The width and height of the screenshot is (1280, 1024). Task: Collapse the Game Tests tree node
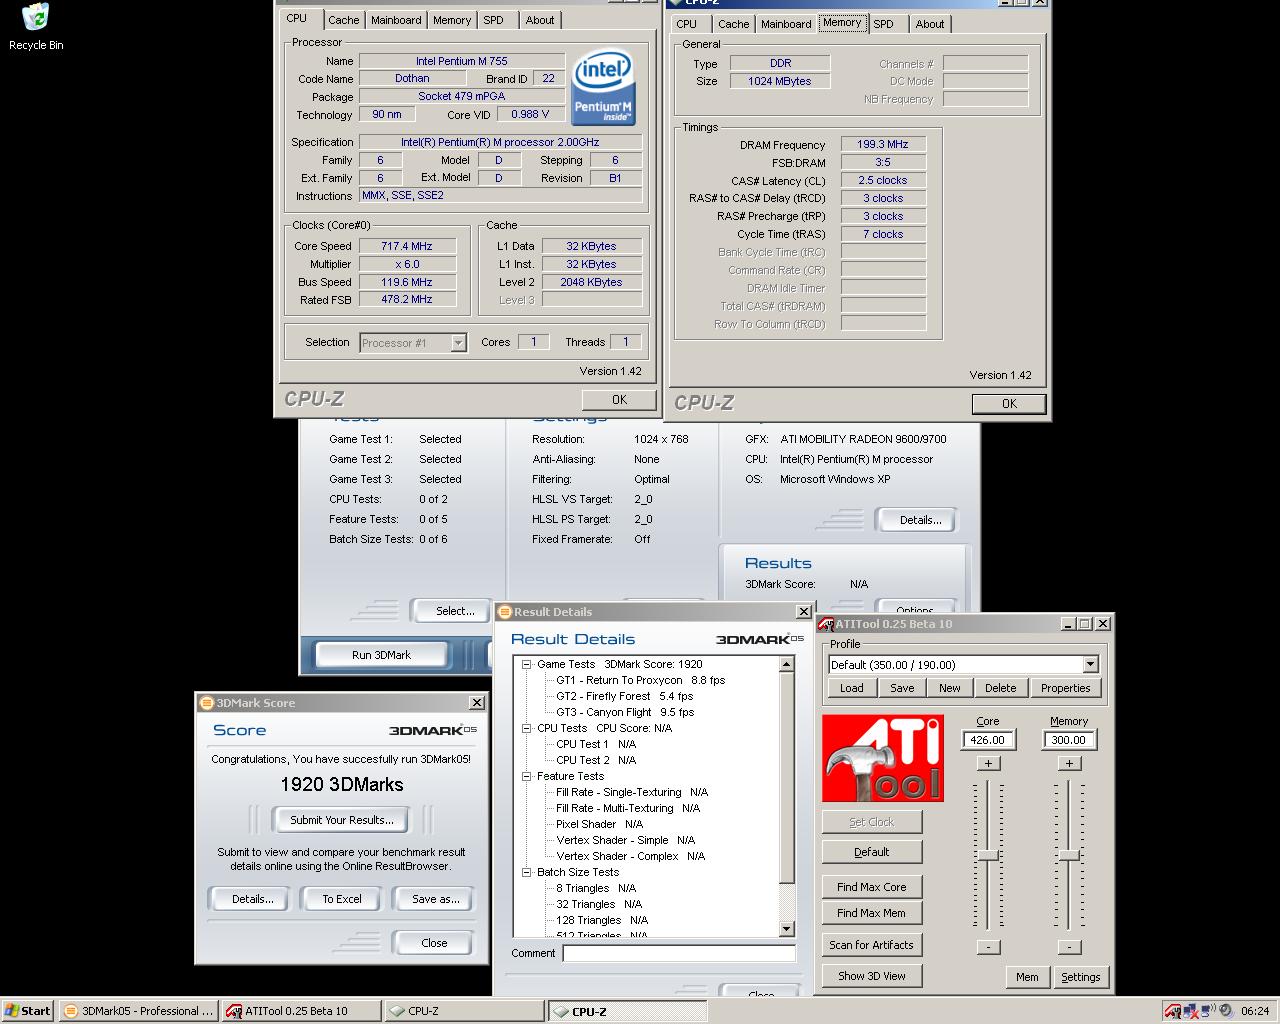pyautogui.click(x=526, y=664)
